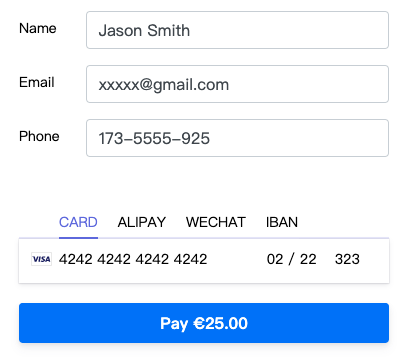Open the IBAN payment tab
The image size is (407, 362).
coord(282,222)
